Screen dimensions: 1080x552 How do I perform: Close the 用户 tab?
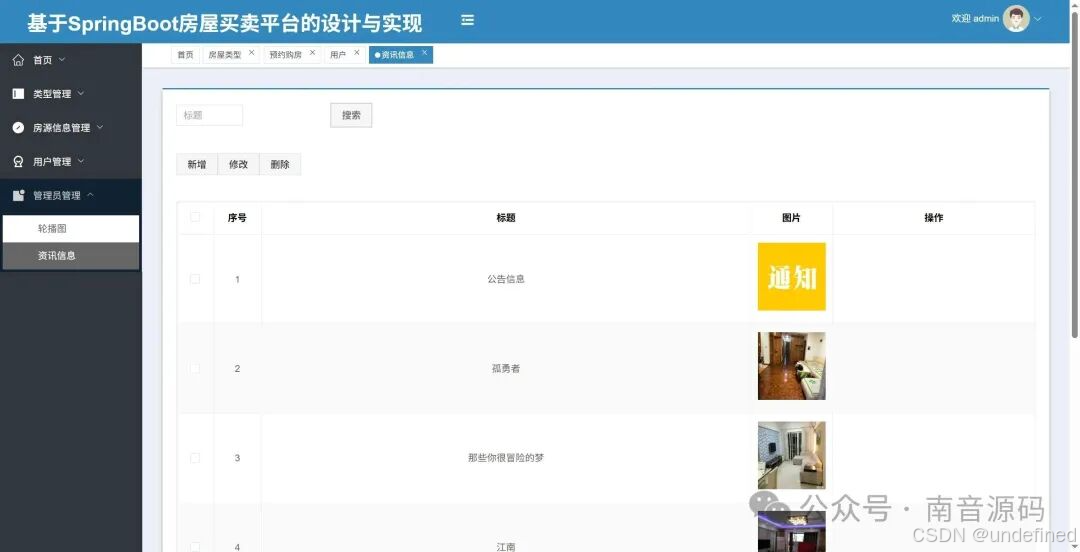357,52
